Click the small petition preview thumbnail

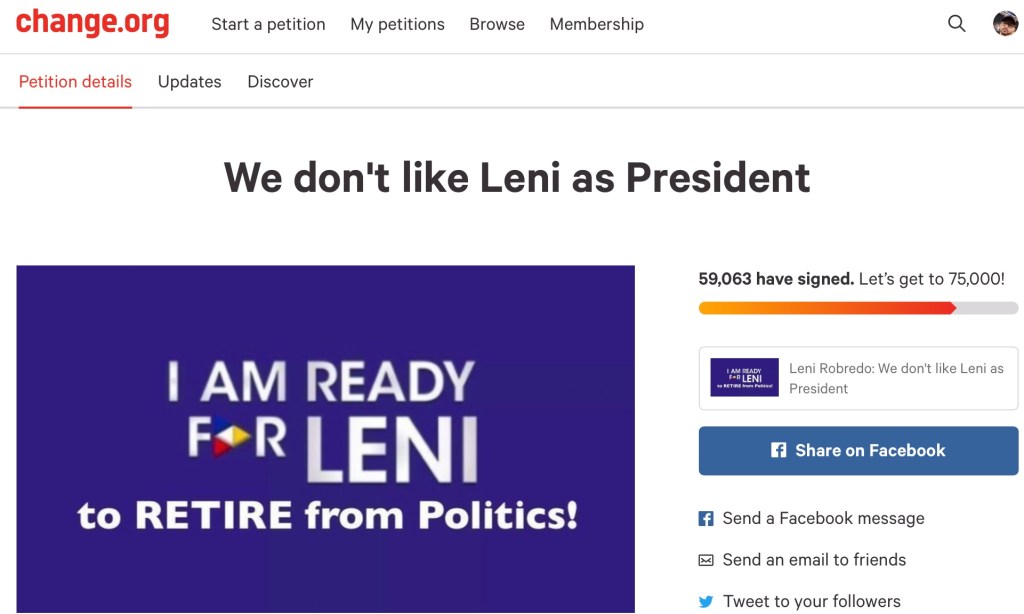(744, 378)
